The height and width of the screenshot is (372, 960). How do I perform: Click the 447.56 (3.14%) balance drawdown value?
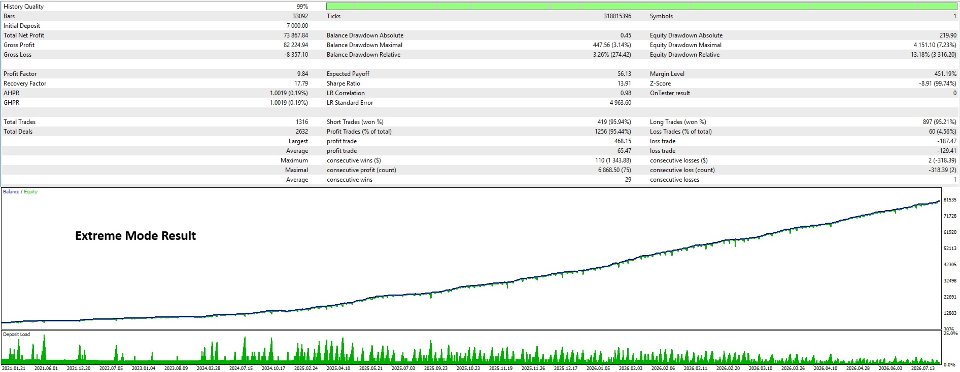613,45
